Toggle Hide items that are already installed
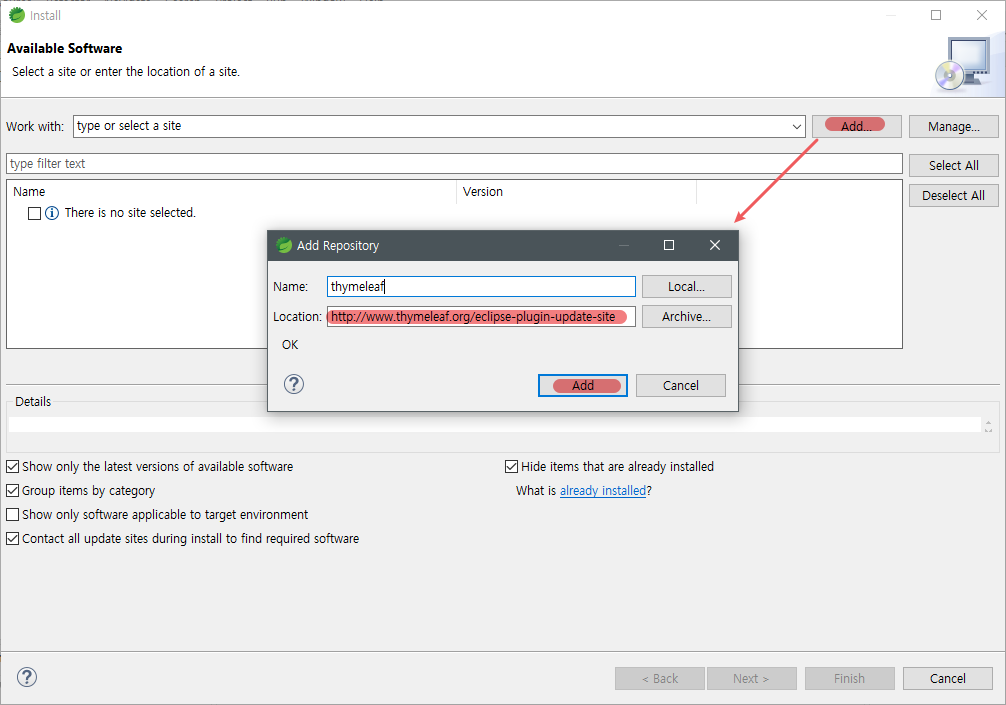Screen dimensions: 1006x705 pyautogui.click(x=511, y=467)
